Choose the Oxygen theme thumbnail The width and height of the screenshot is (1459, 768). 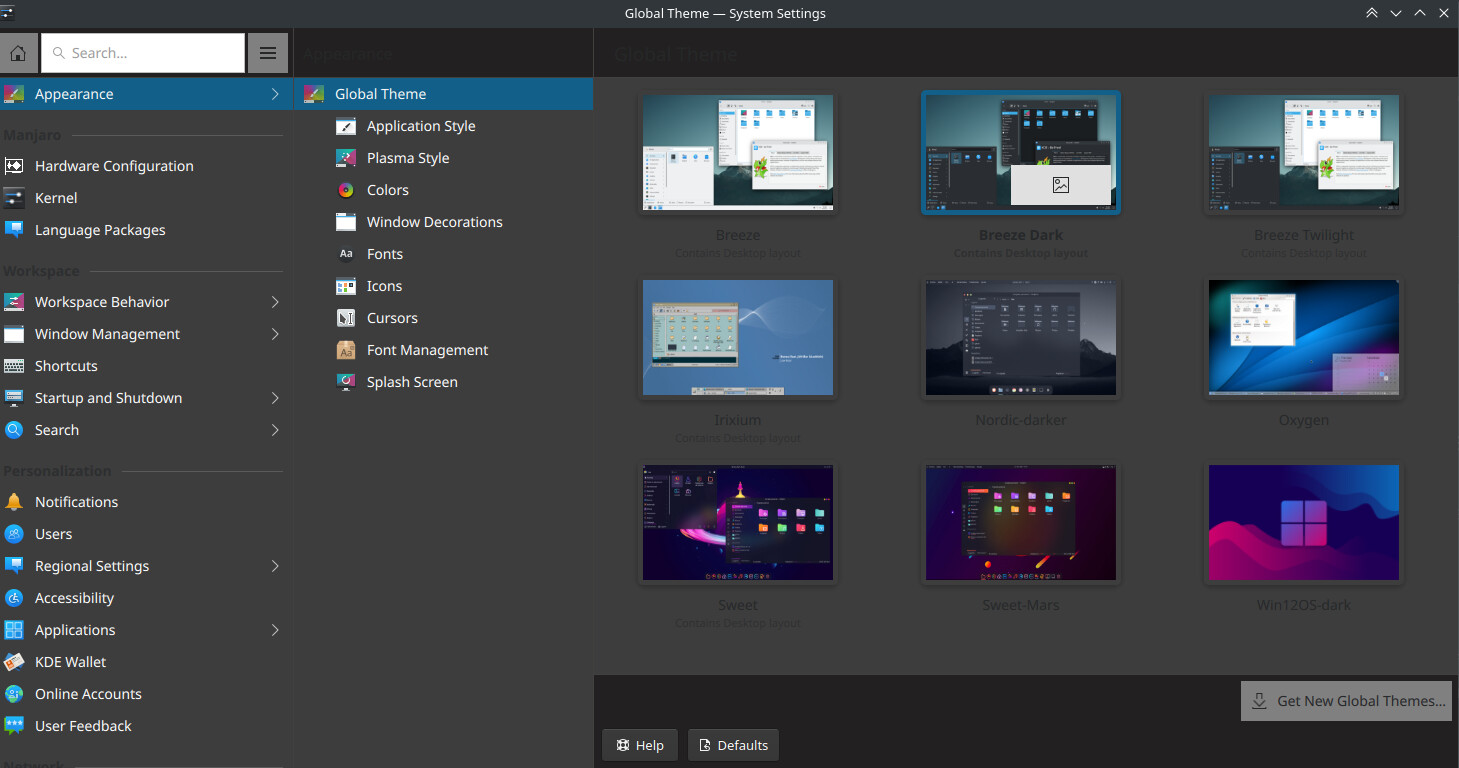(x=1304, y=338)
